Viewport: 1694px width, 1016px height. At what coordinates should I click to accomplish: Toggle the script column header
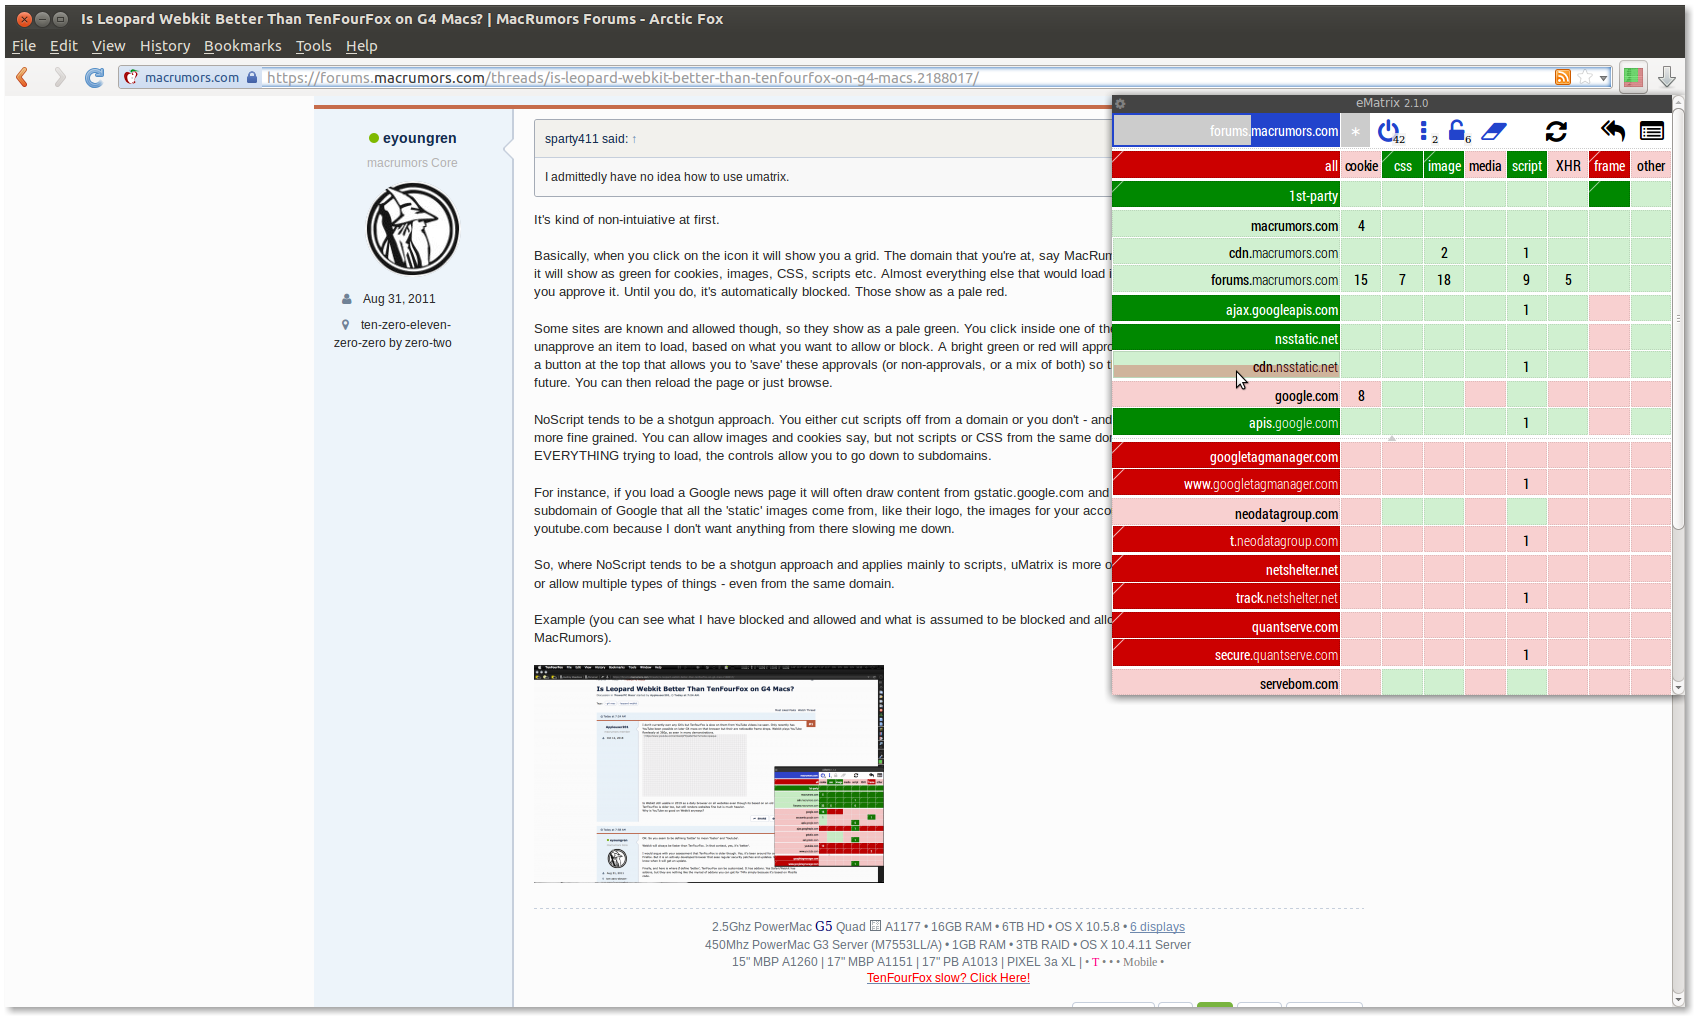point(1527,166)
